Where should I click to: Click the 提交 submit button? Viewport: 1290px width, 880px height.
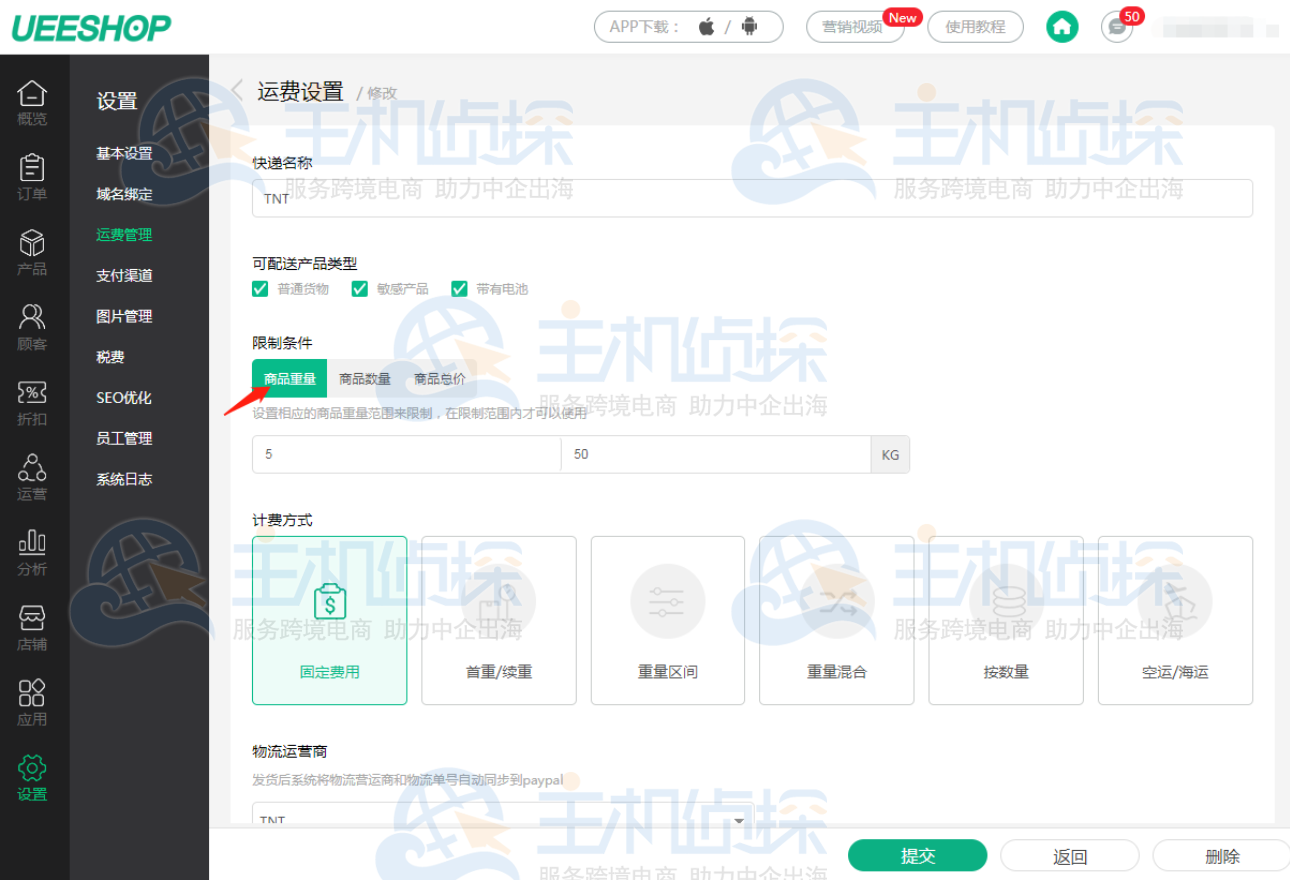917,855
